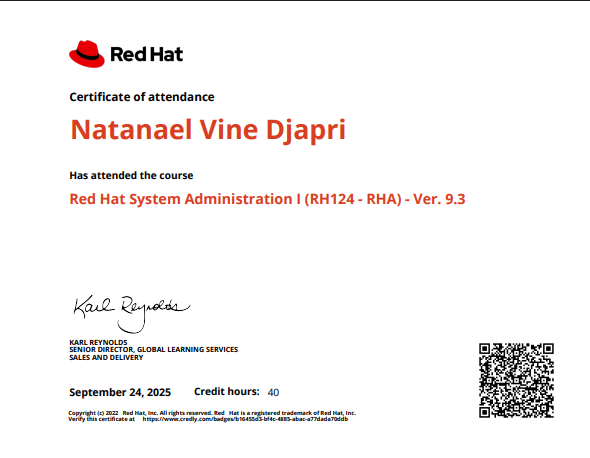Open the Credly verification URL
Image resolution: width=590 pixels, height=458 pixels.
pos(245,419)
